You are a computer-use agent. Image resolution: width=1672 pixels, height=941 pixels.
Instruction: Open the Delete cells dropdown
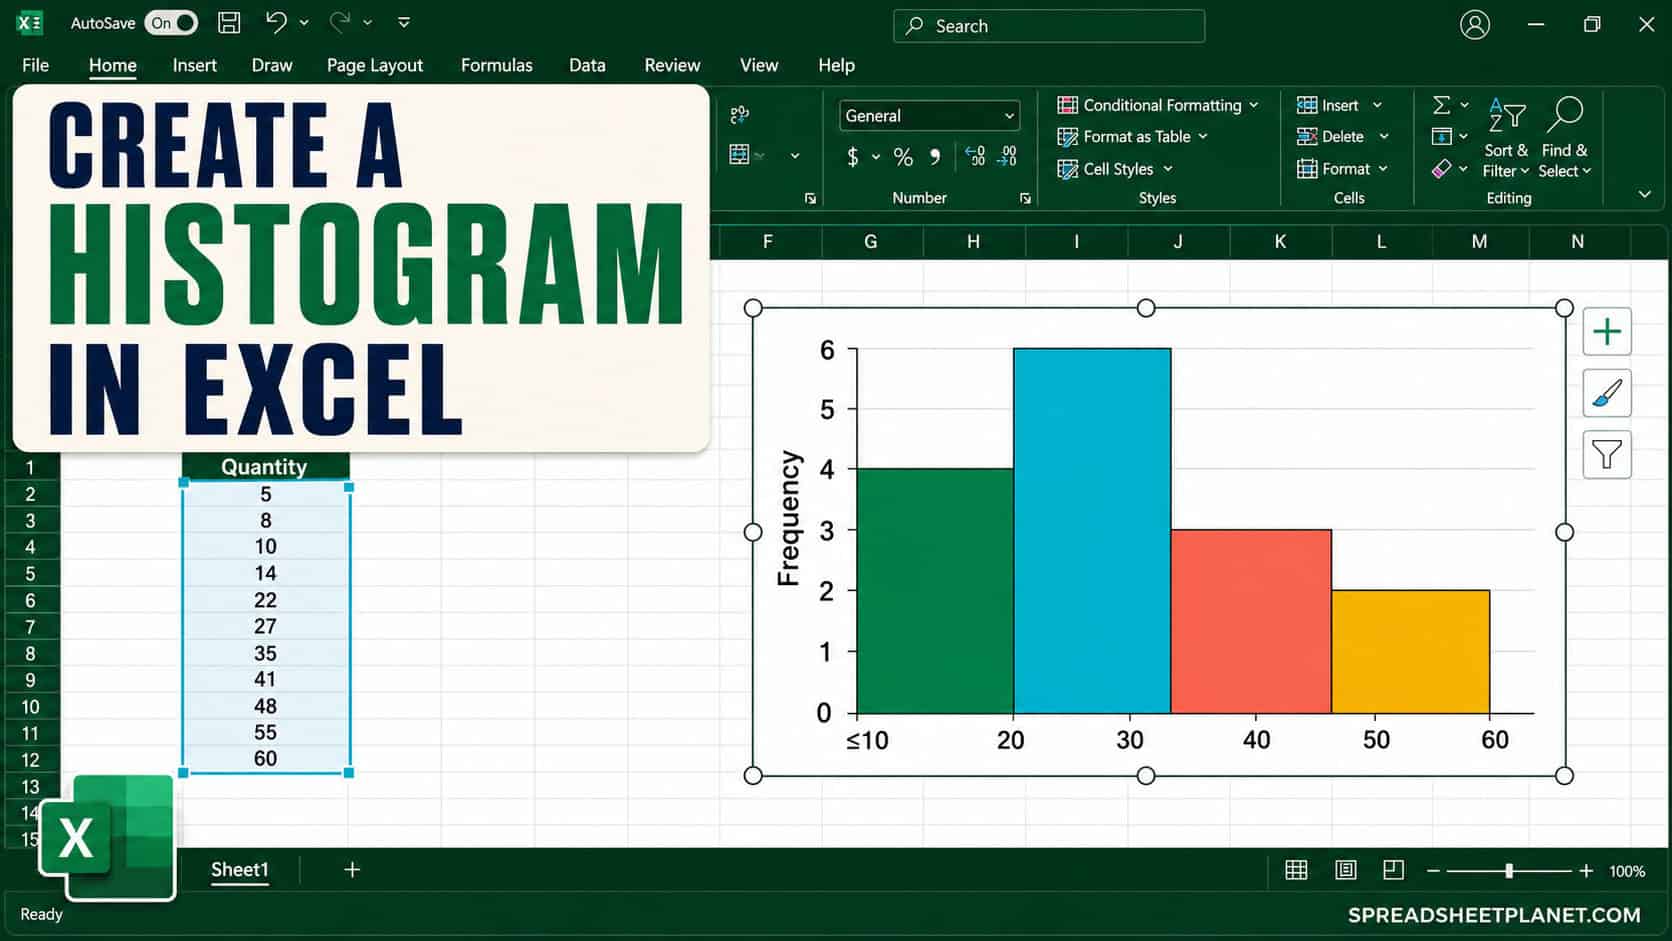(1384, 137)
